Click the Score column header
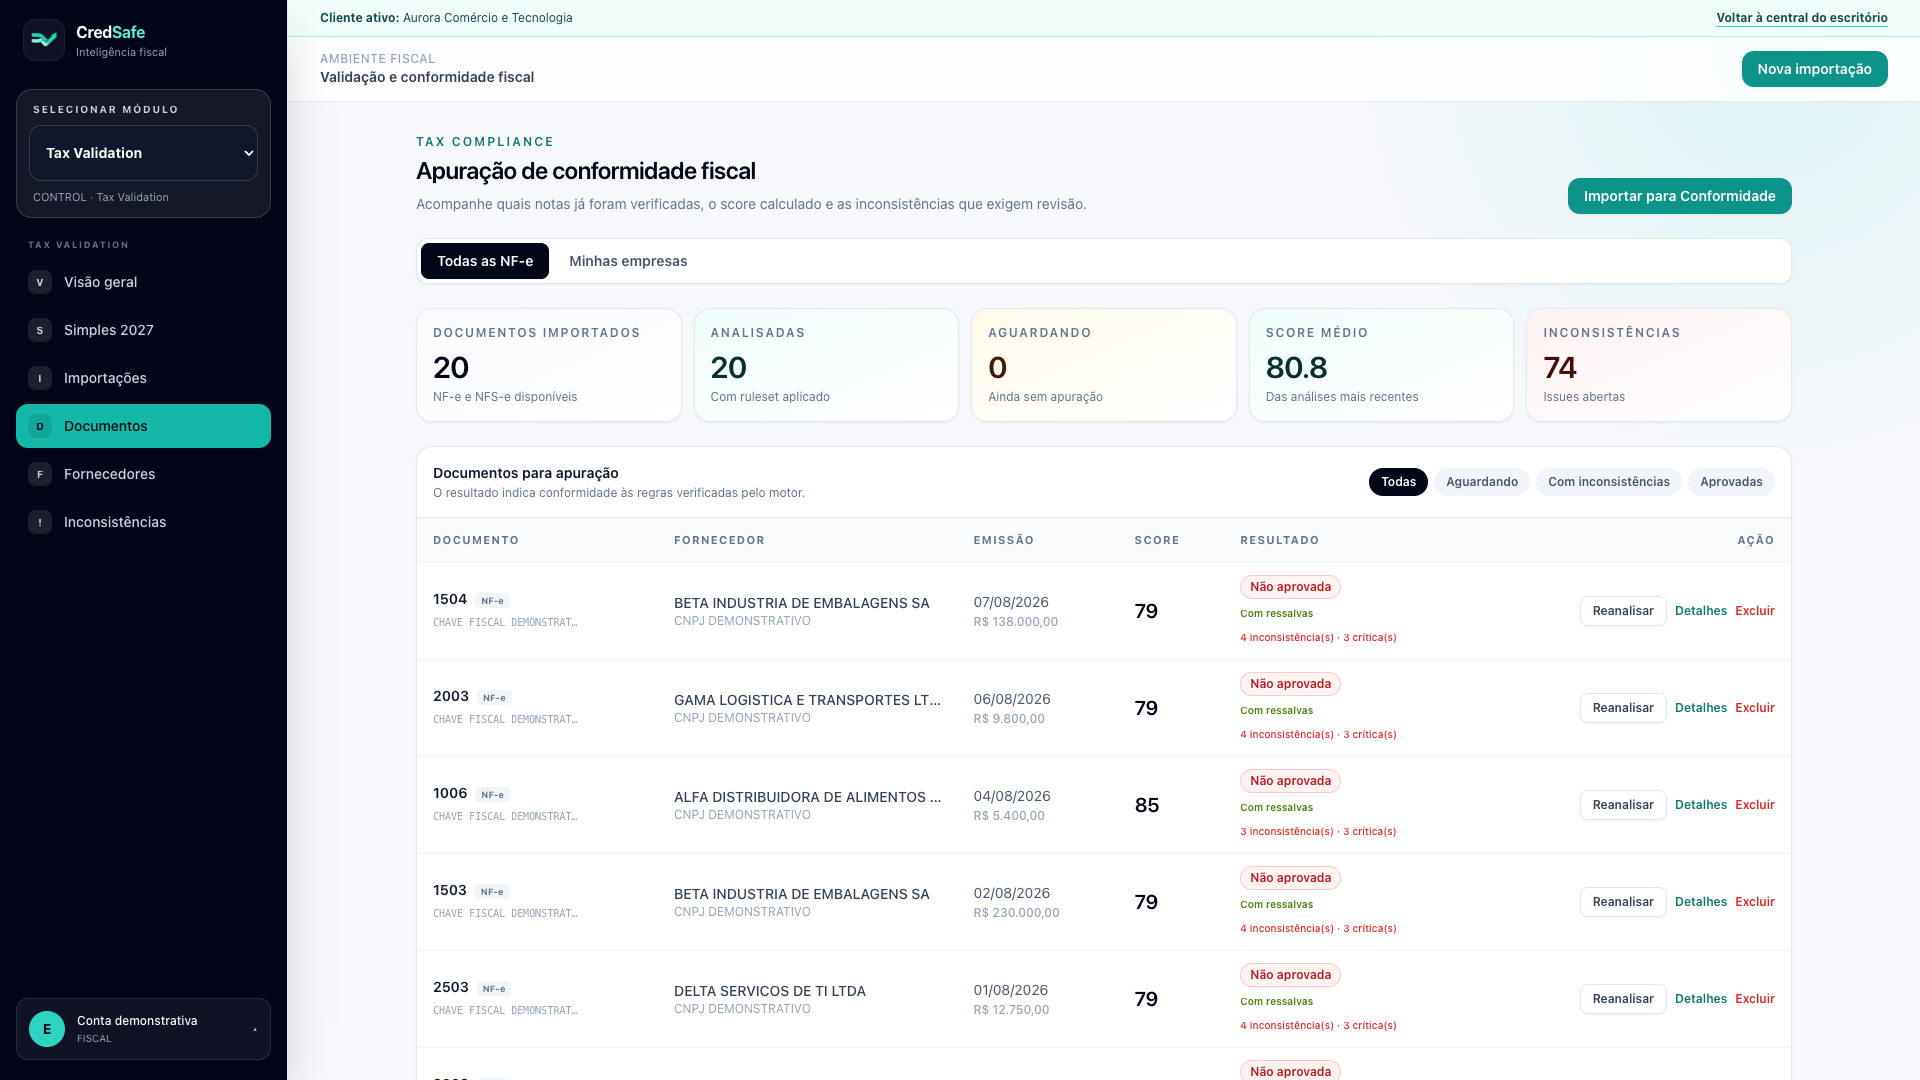Image resolution: width=1920 pixels, height=1080 pixels. (1157, 540)
